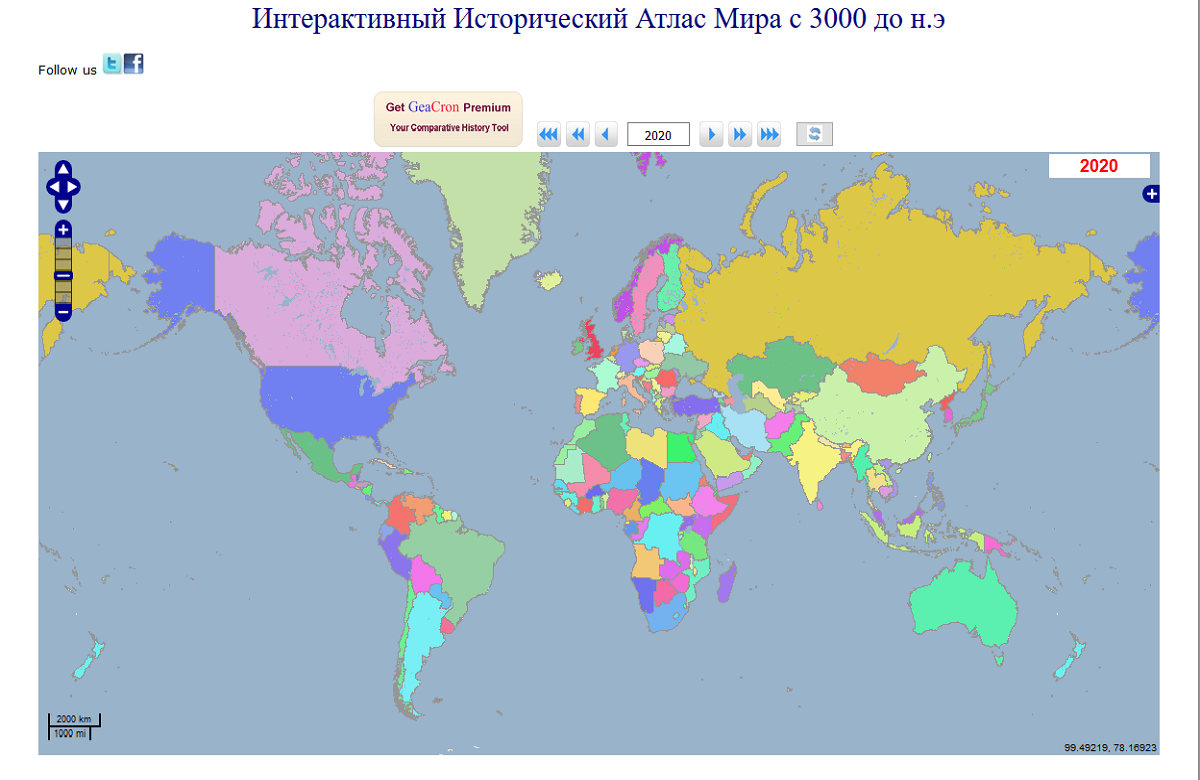Fast forward using double-right arrows
The height and width of the screenshot is (780, 1200).
(740, 133)
